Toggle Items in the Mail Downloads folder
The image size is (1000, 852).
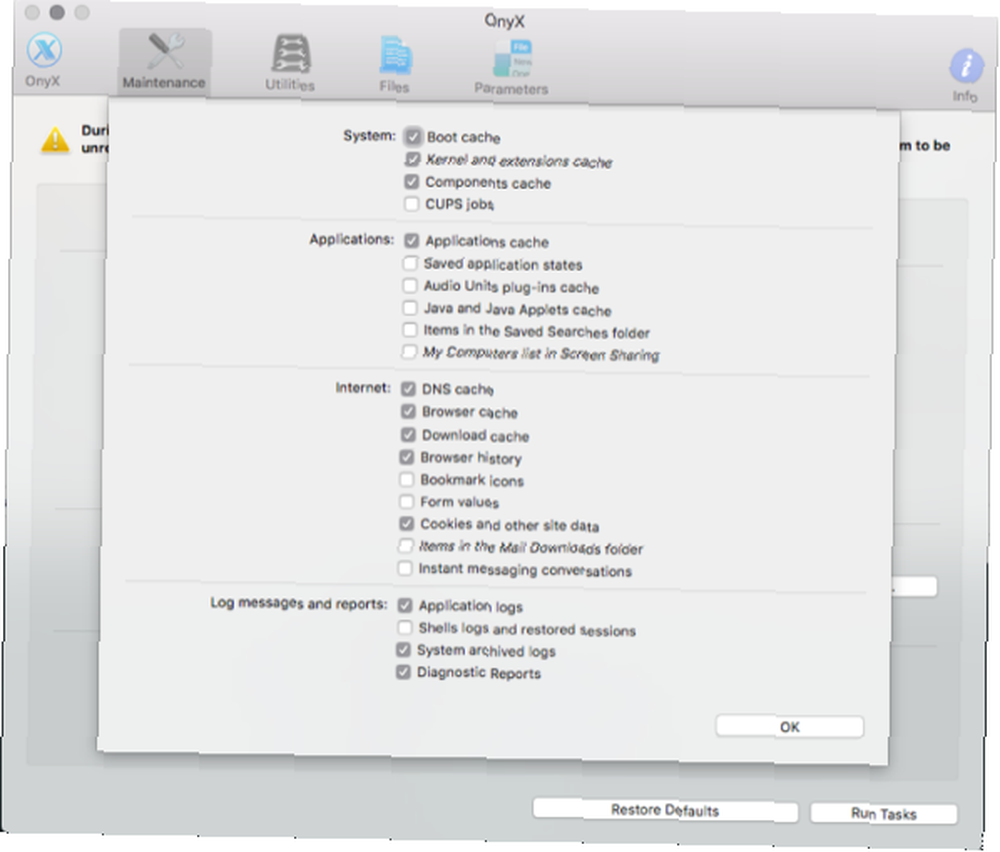(x=406, y=546)
